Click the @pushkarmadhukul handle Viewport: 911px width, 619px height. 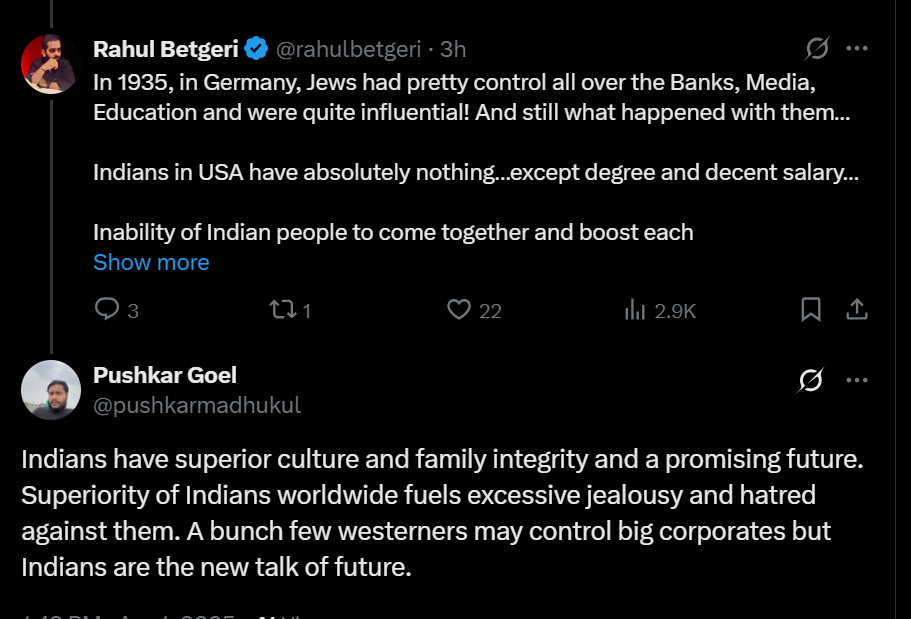coord(196,405)
